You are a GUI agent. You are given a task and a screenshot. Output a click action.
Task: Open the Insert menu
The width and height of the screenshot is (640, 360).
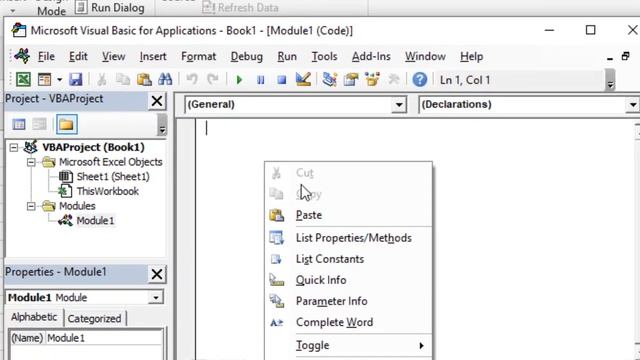click(153, 56)
